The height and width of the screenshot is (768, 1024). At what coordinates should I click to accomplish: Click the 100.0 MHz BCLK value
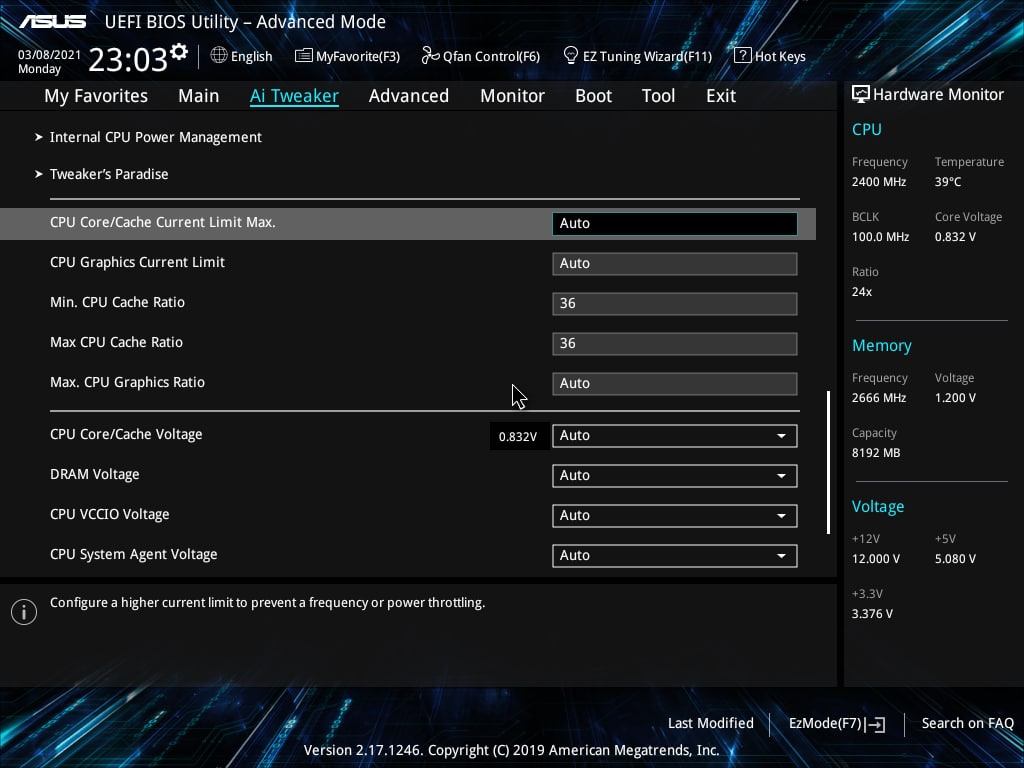coord(880,237)
